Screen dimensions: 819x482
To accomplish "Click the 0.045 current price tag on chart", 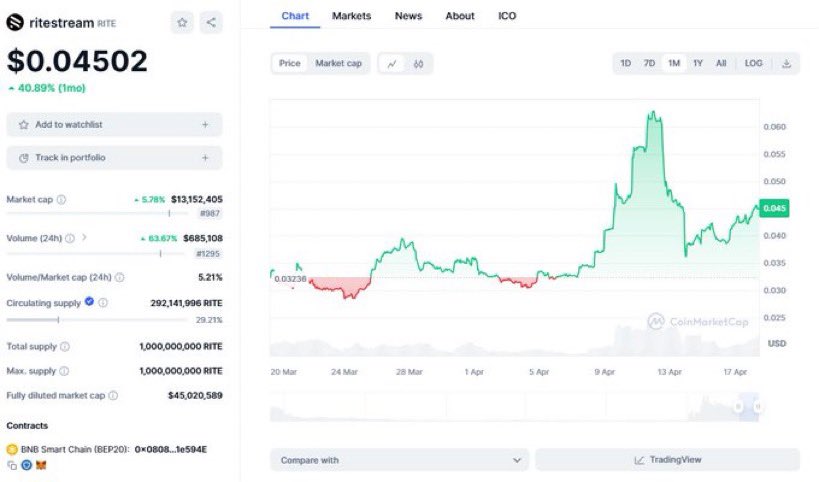I will (x=774, y=208).
